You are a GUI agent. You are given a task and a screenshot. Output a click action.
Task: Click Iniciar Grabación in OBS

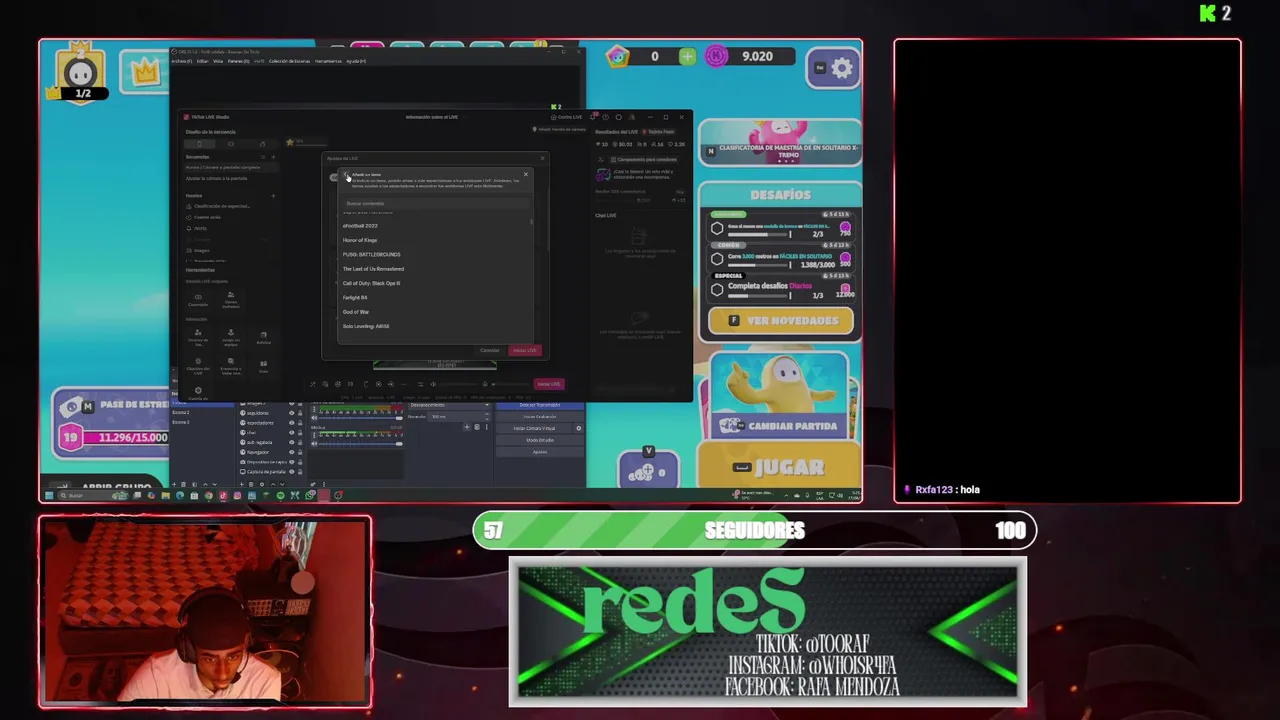[540, 417]
